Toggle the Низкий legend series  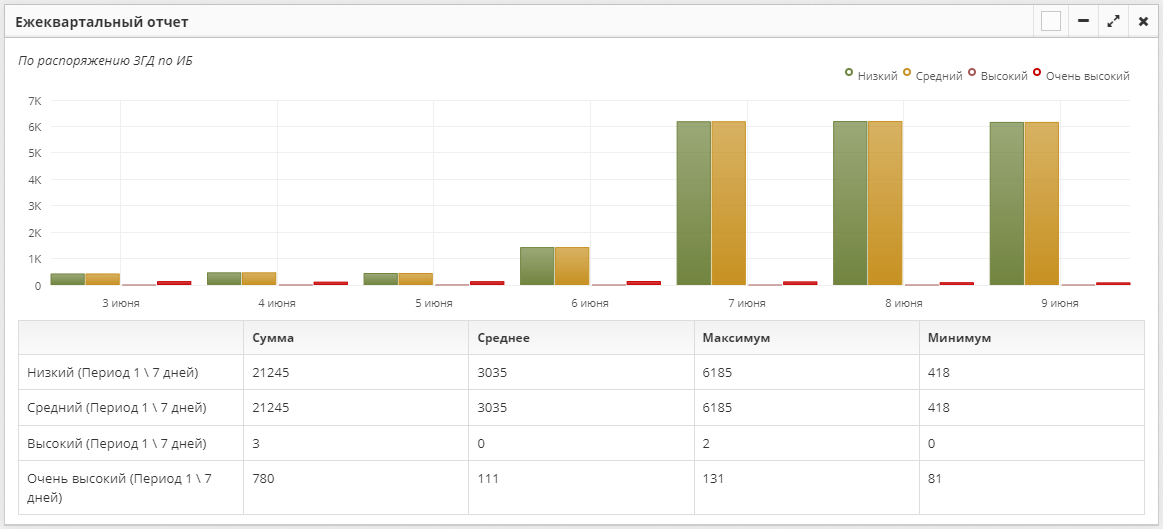[x=872, y=75]
